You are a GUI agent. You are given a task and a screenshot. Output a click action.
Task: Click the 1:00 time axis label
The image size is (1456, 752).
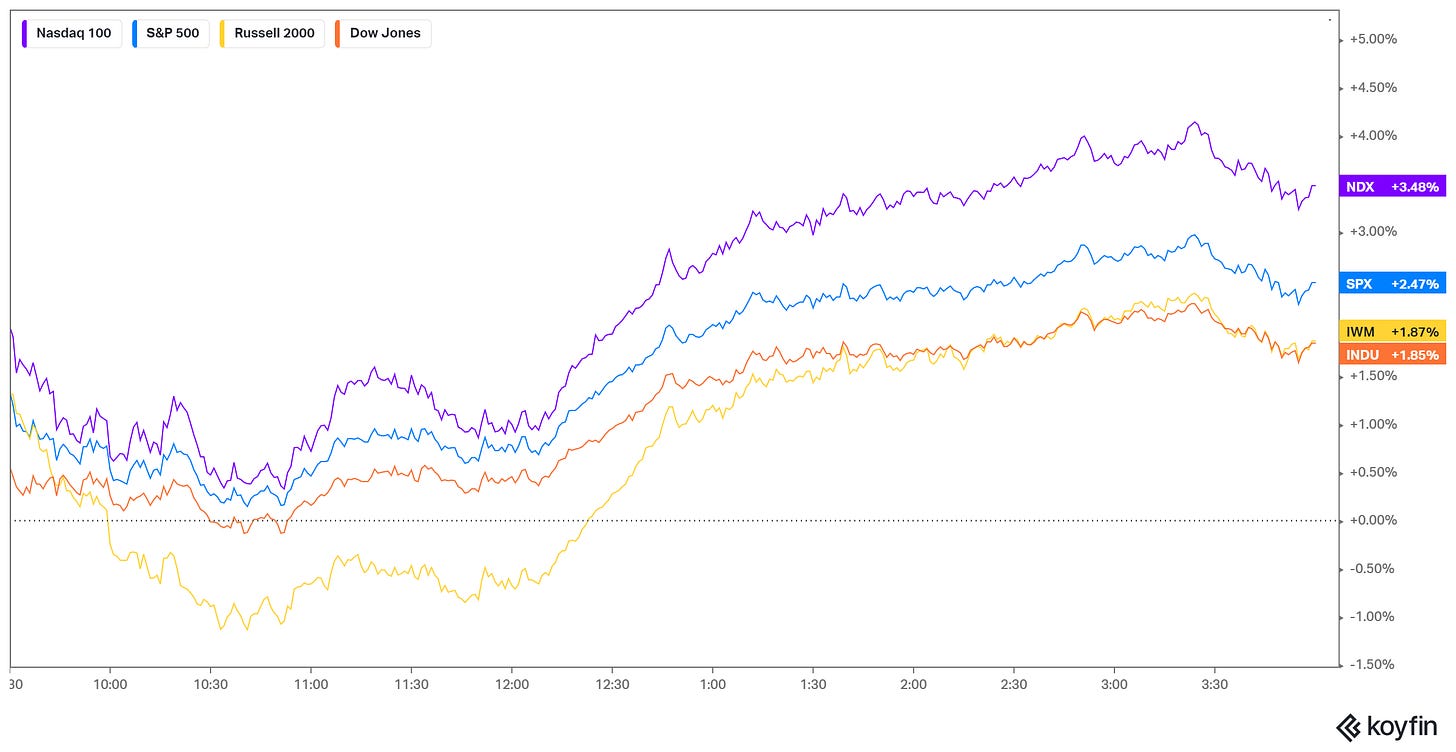[712, 685]
